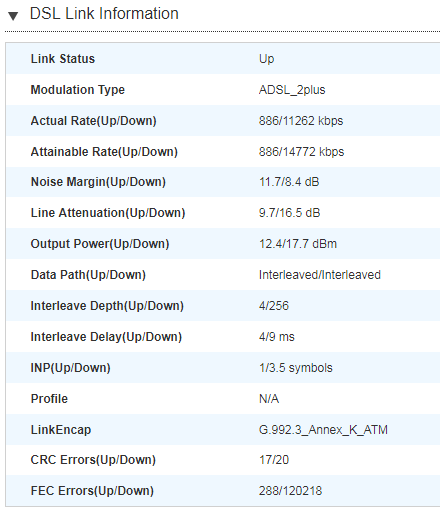Screen dimensions: 440x517
Task: Click the DSL Link Information heading
Action: [x=104, y=14]
